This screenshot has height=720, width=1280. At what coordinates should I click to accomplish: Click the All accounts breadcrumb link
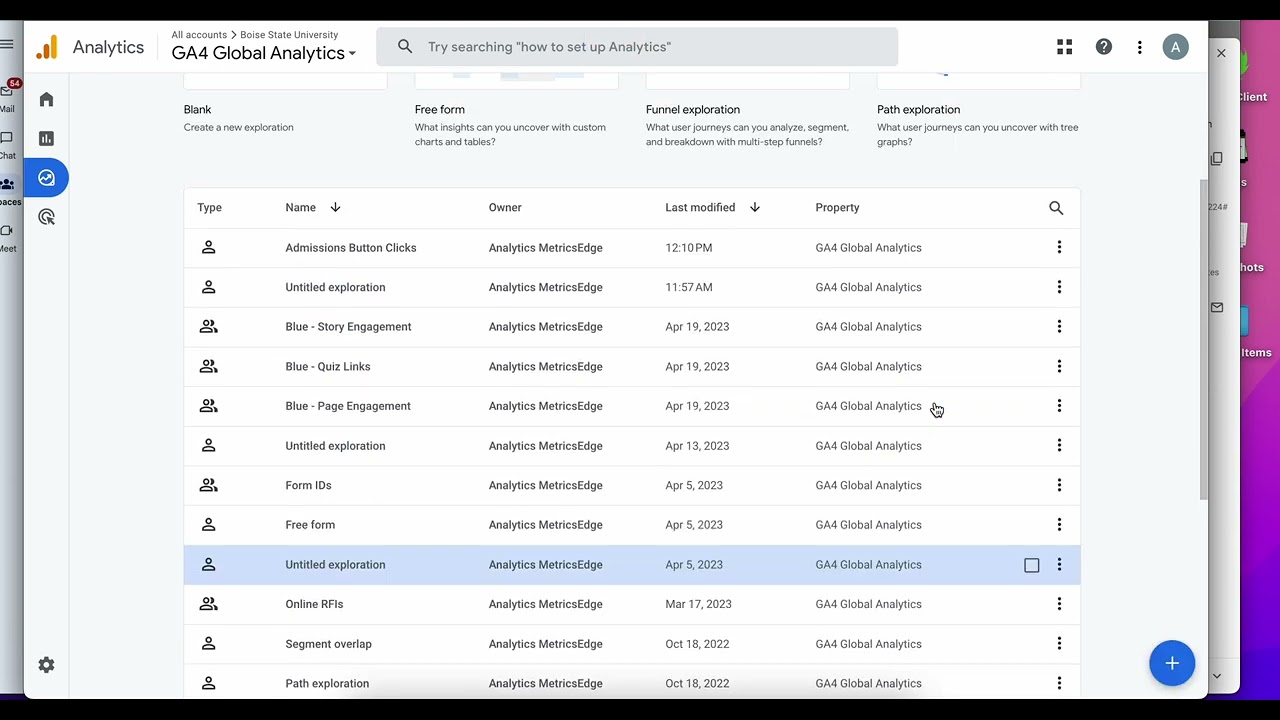click(199, 35)
